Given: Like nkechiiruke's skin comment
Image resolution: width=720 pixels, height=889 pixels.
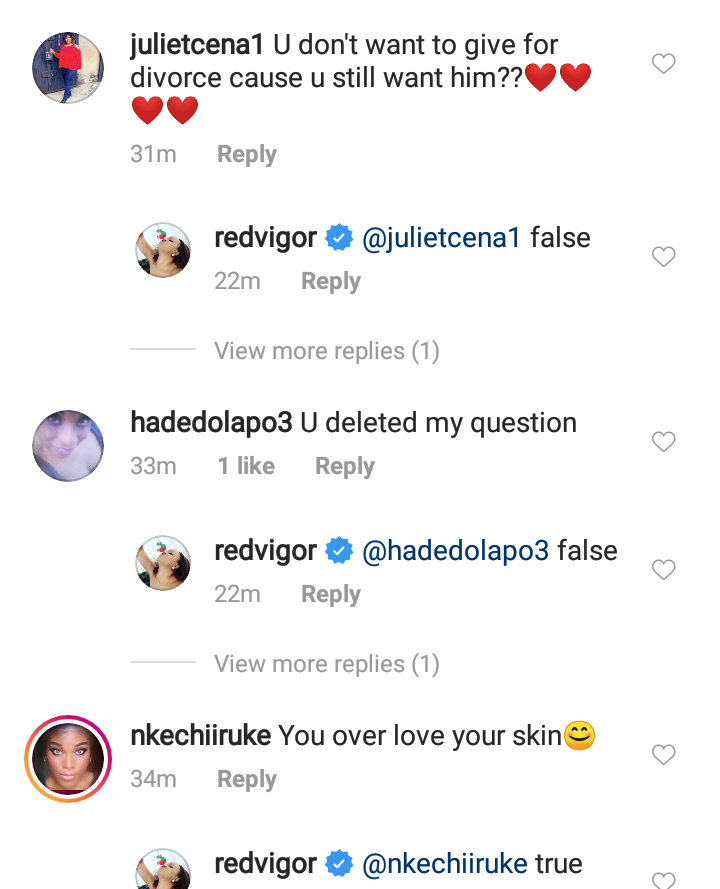Looking at the screenshot, I should coord(663,755).
